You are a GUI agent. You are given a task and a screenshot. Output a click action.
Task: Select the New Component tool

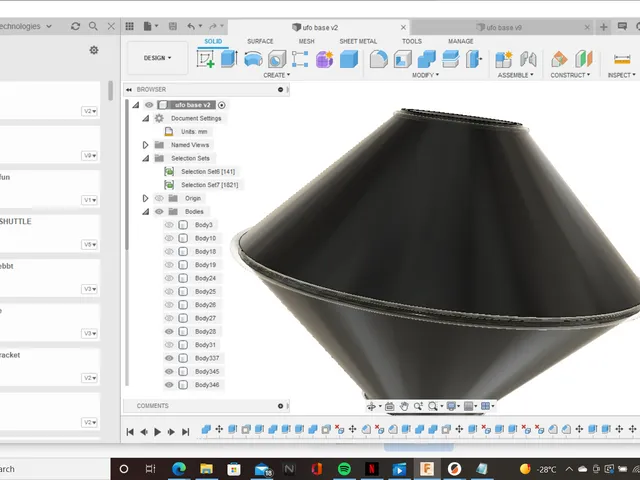pos(504,59)
